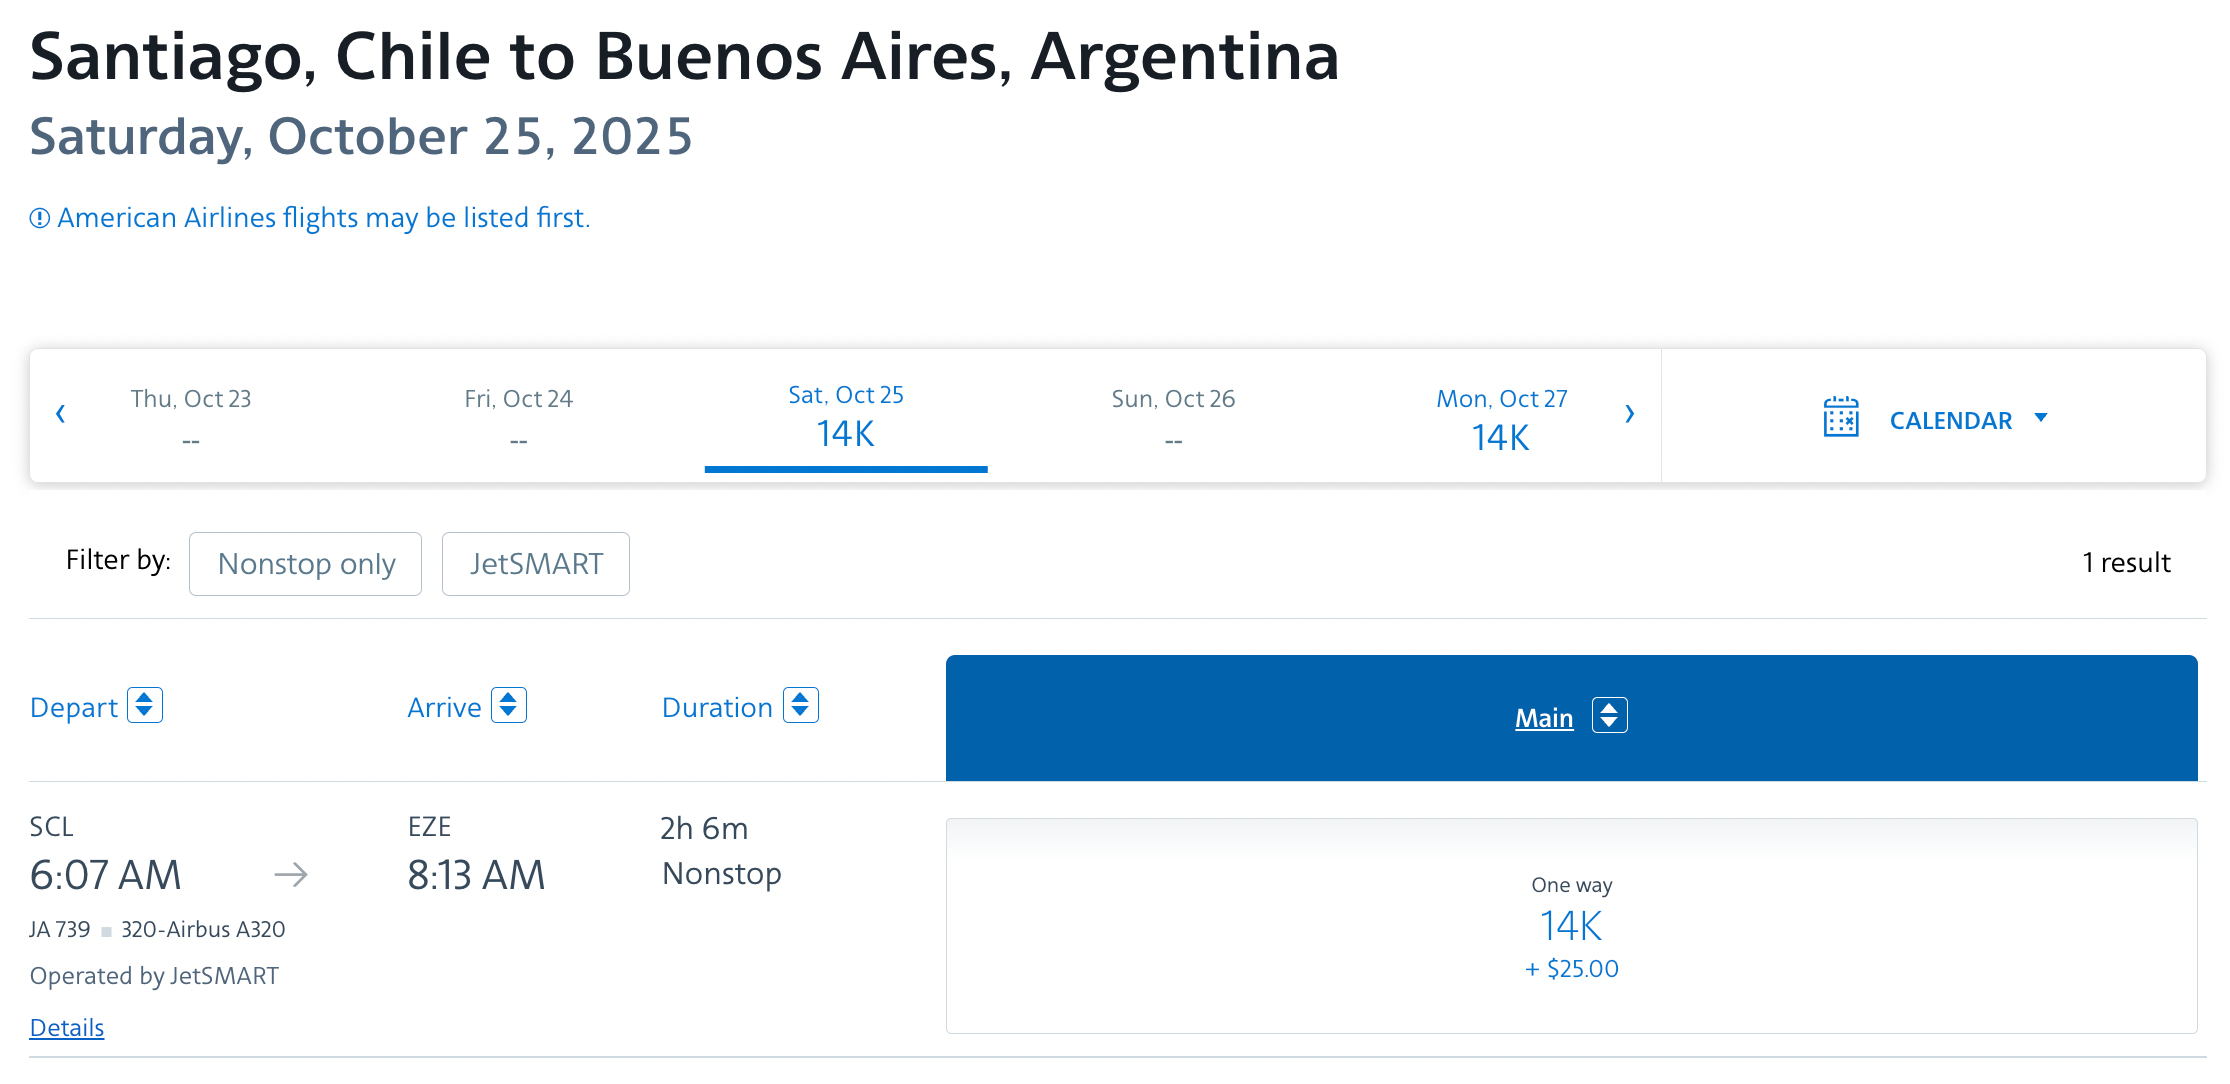Click the sort arrows beside Main

click(1610, 715)
